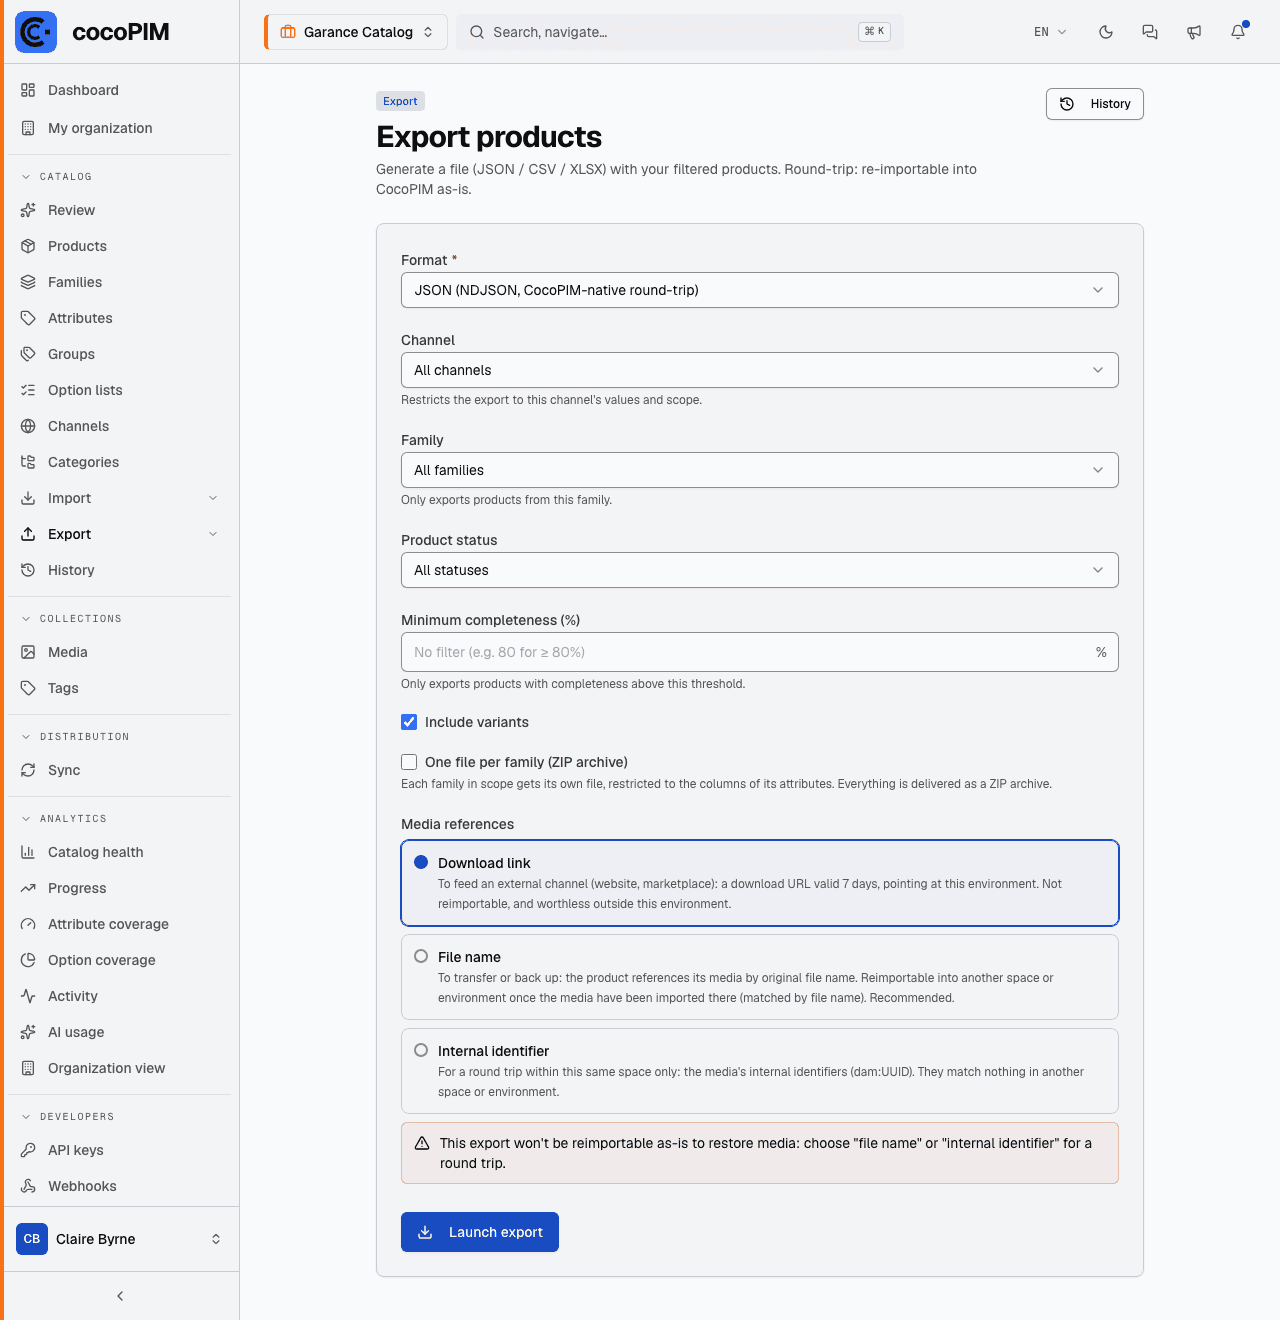Click the Option lists icon

click(x=28, y=390)
